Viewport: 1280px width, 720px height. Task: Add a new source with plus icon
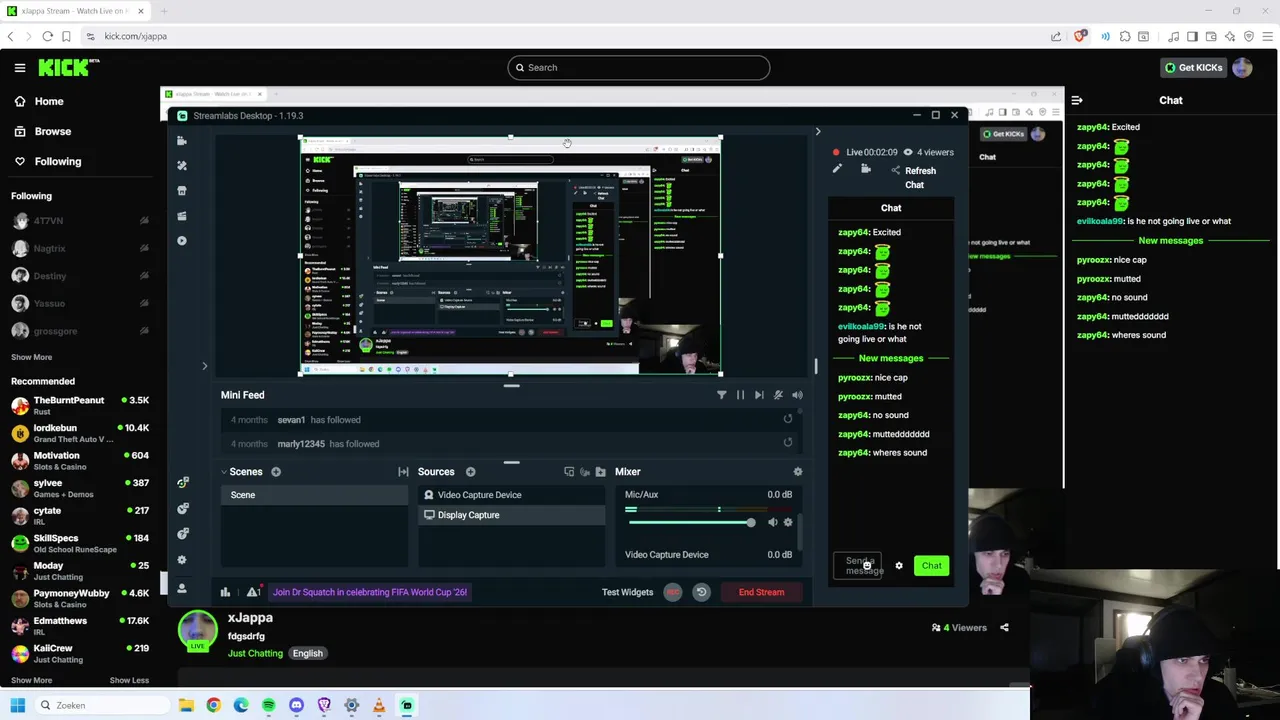tap(470, 472)
